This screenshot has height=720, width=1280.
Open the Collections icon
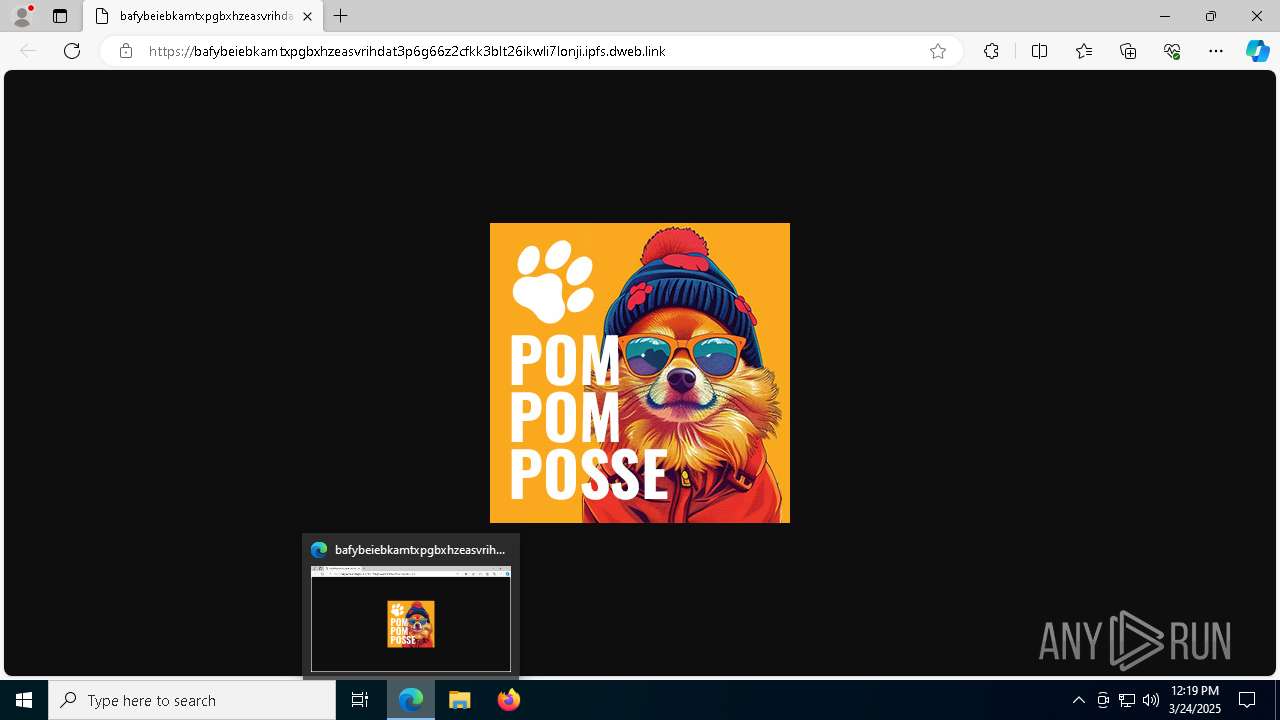(x=1128, y=51)
